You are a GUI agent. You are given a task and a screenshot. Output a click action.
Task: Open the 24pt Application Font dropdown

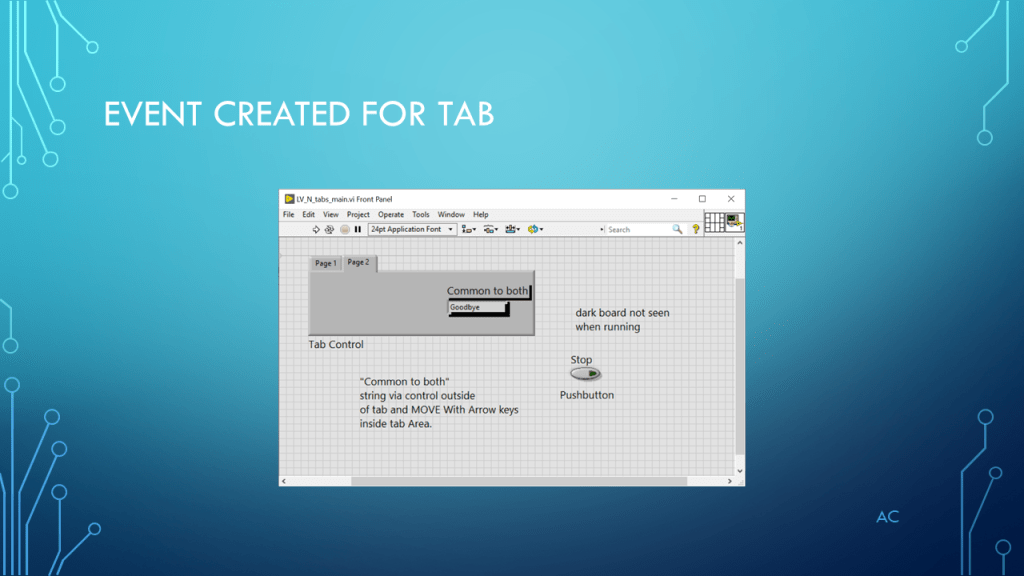[412, 229]
